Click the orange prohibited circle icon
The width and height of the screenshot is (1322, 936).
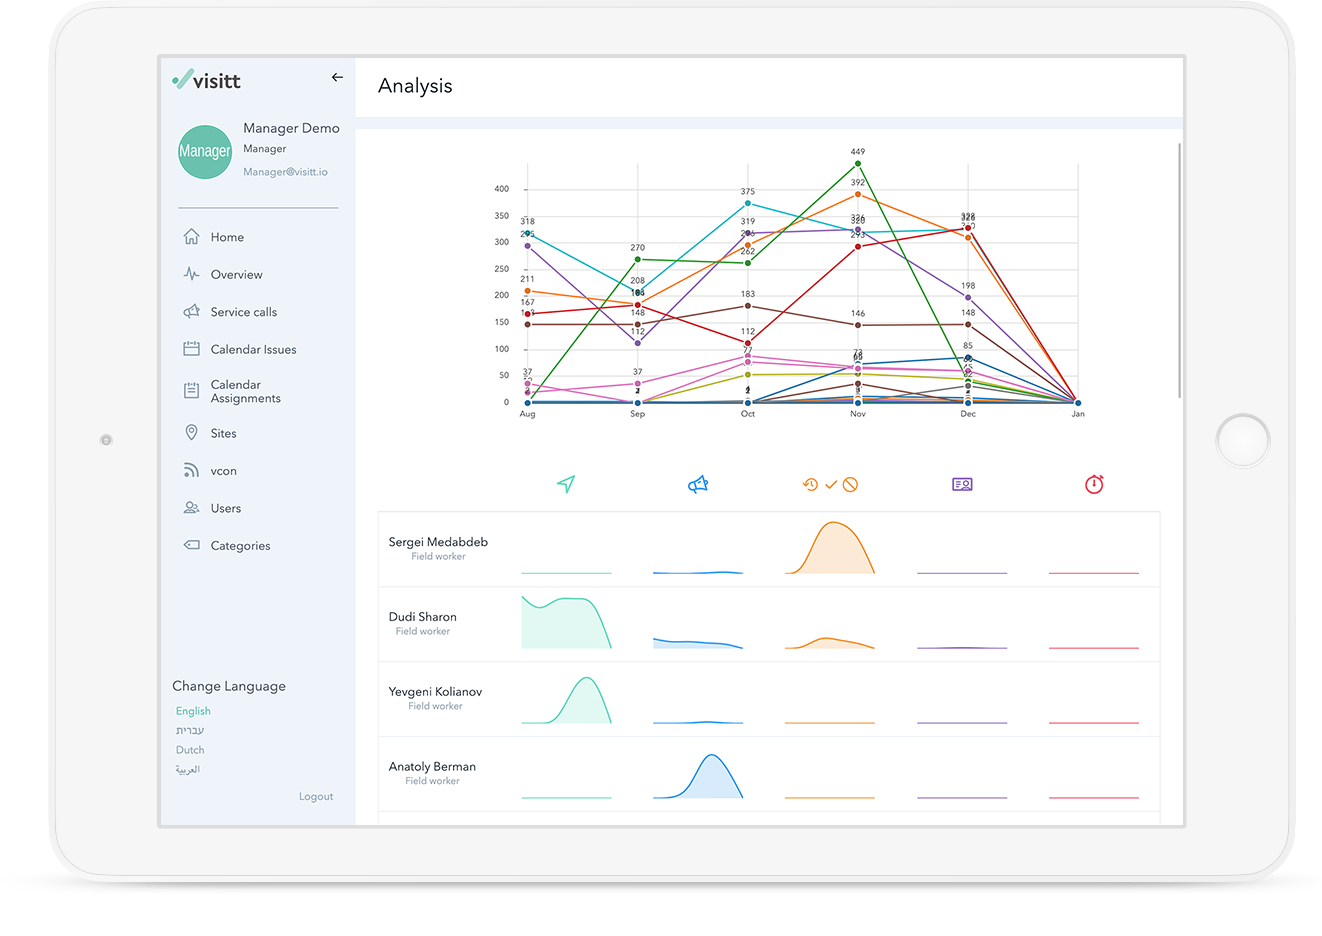tap(850, 484)
